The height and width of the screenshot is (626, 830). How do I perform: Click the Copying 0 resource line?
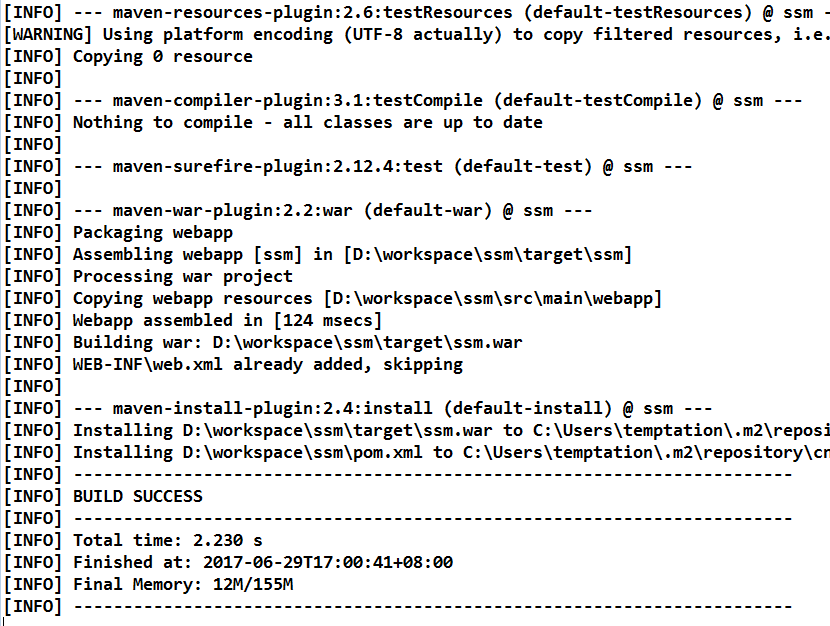162,56
